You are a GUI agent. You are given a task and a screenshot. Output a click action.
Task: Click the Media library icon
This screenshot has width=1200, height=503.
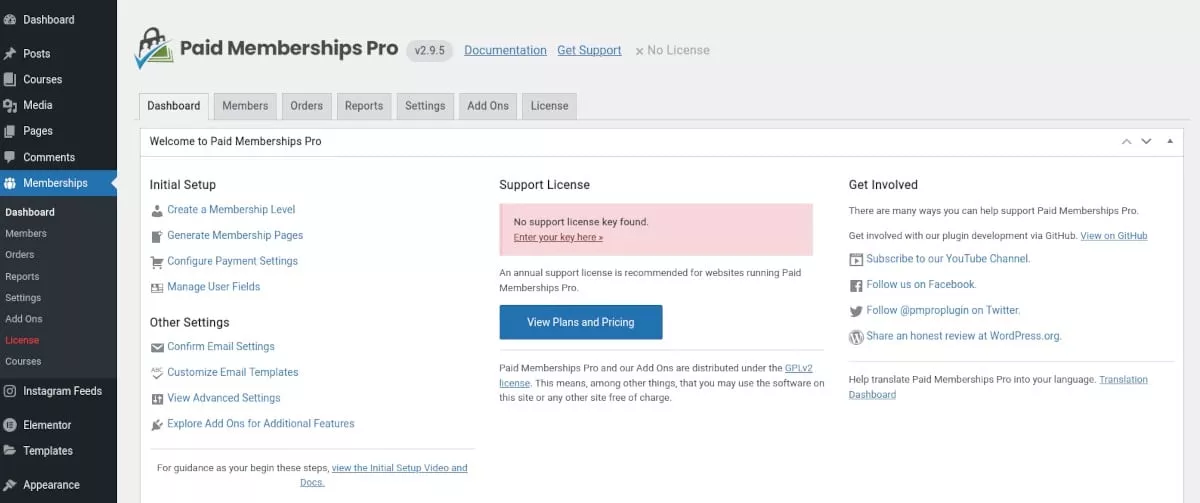pos(10,105)
